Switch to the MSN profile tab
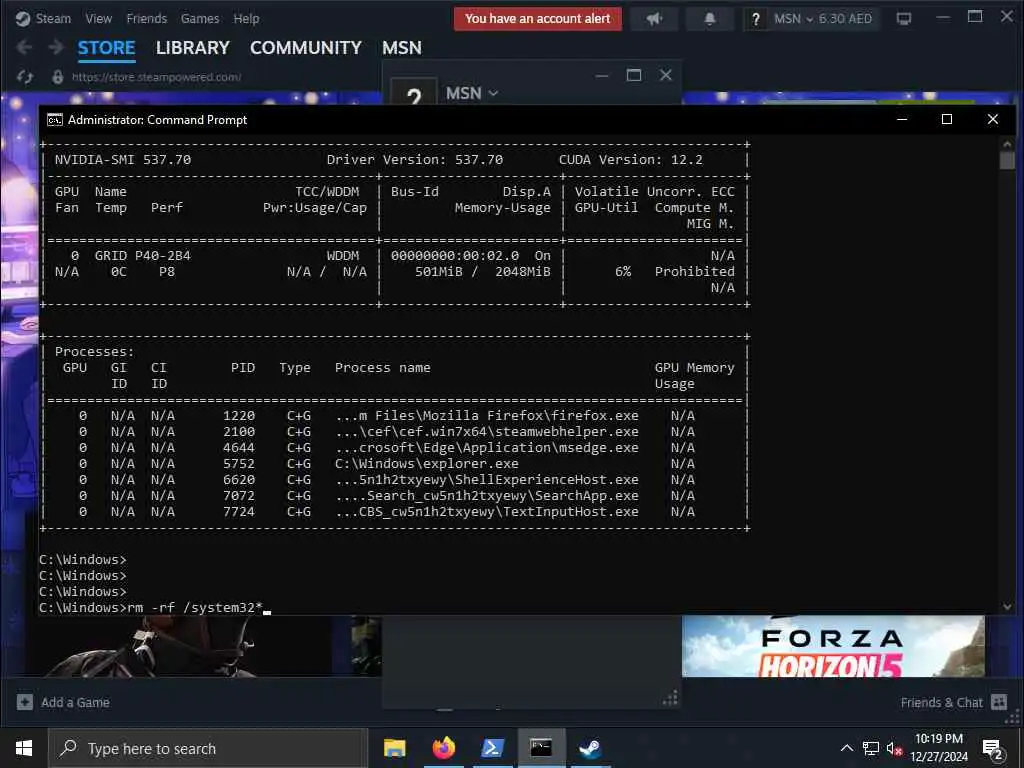Image resolution: width=1024 pixels, height=768 pixels. (402, 48)
